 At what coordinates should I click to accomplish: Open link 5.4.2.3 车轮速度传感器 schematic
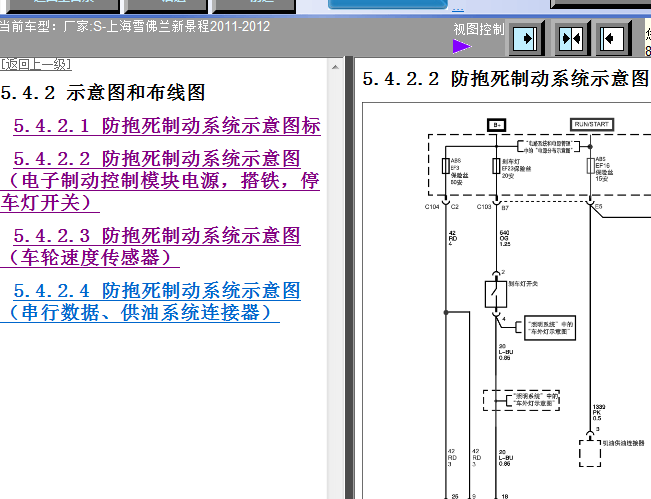(151, 247)
